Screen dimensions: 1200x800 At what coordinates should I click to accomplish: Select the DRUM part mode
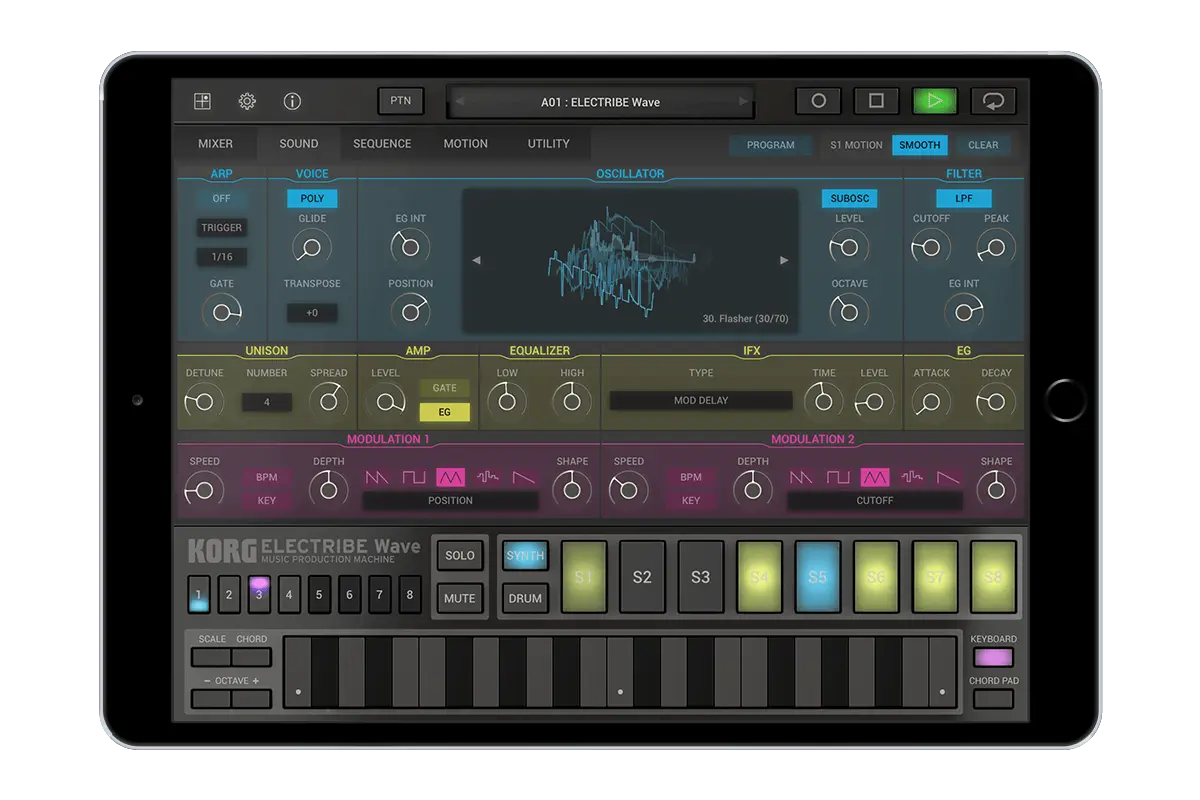(525, 598)
